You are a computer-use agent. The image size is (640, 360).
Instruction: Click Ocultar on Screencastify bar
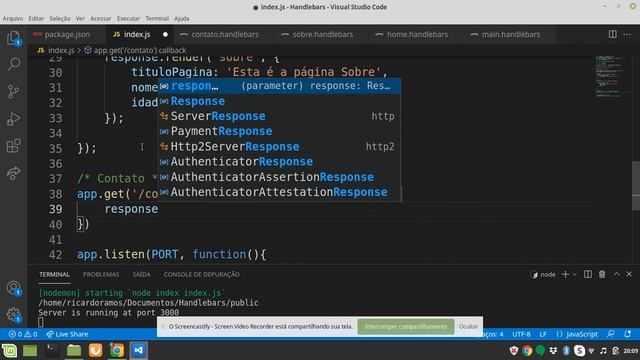point(468,327)
